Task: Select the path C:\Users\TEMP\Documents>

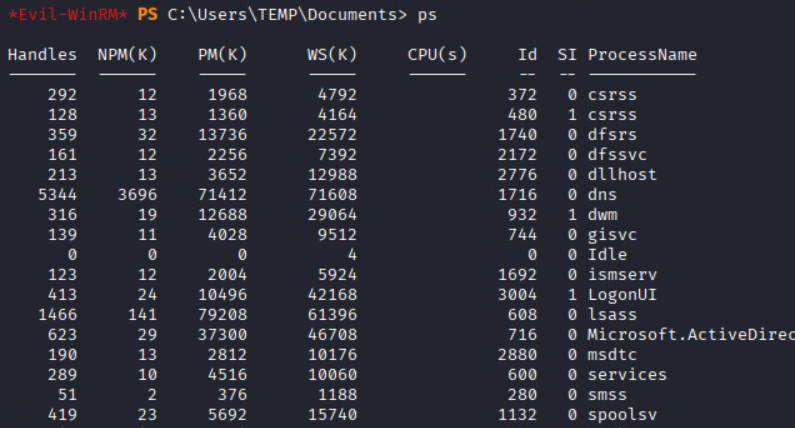Action: point(287,14)
